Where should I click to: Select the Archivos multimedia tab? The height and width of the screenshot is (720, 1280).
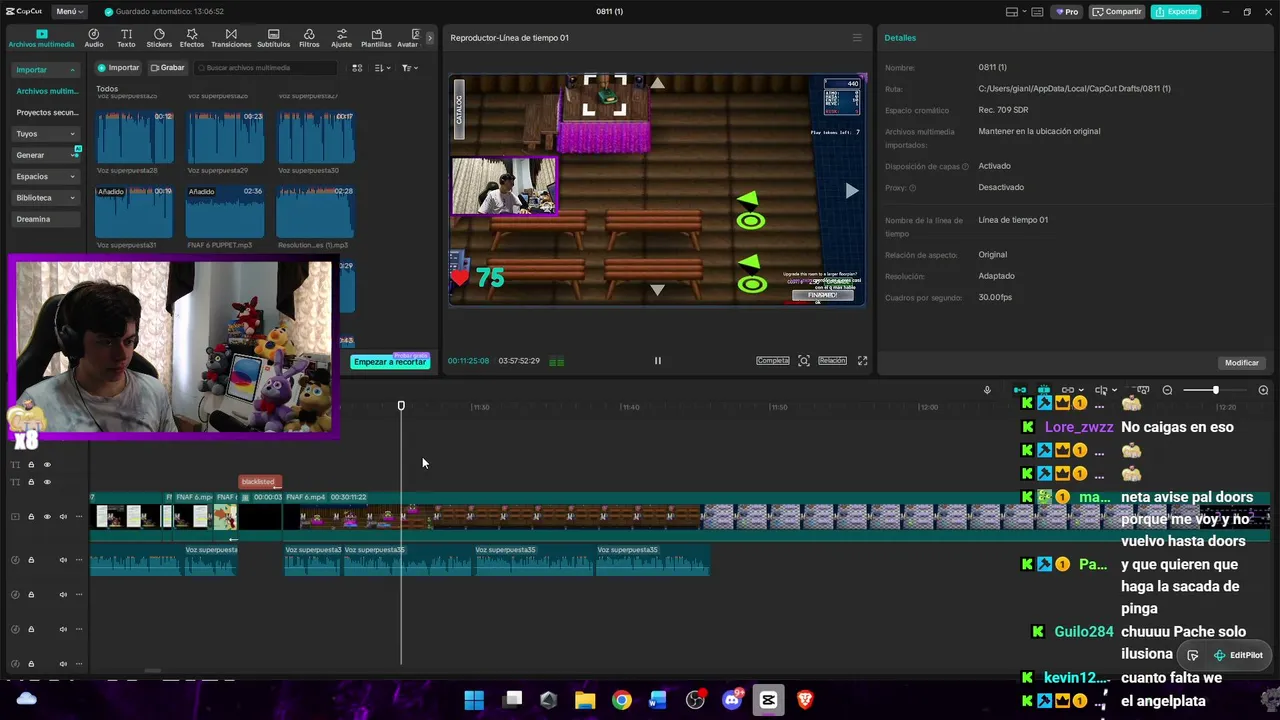tap(41, 38)
